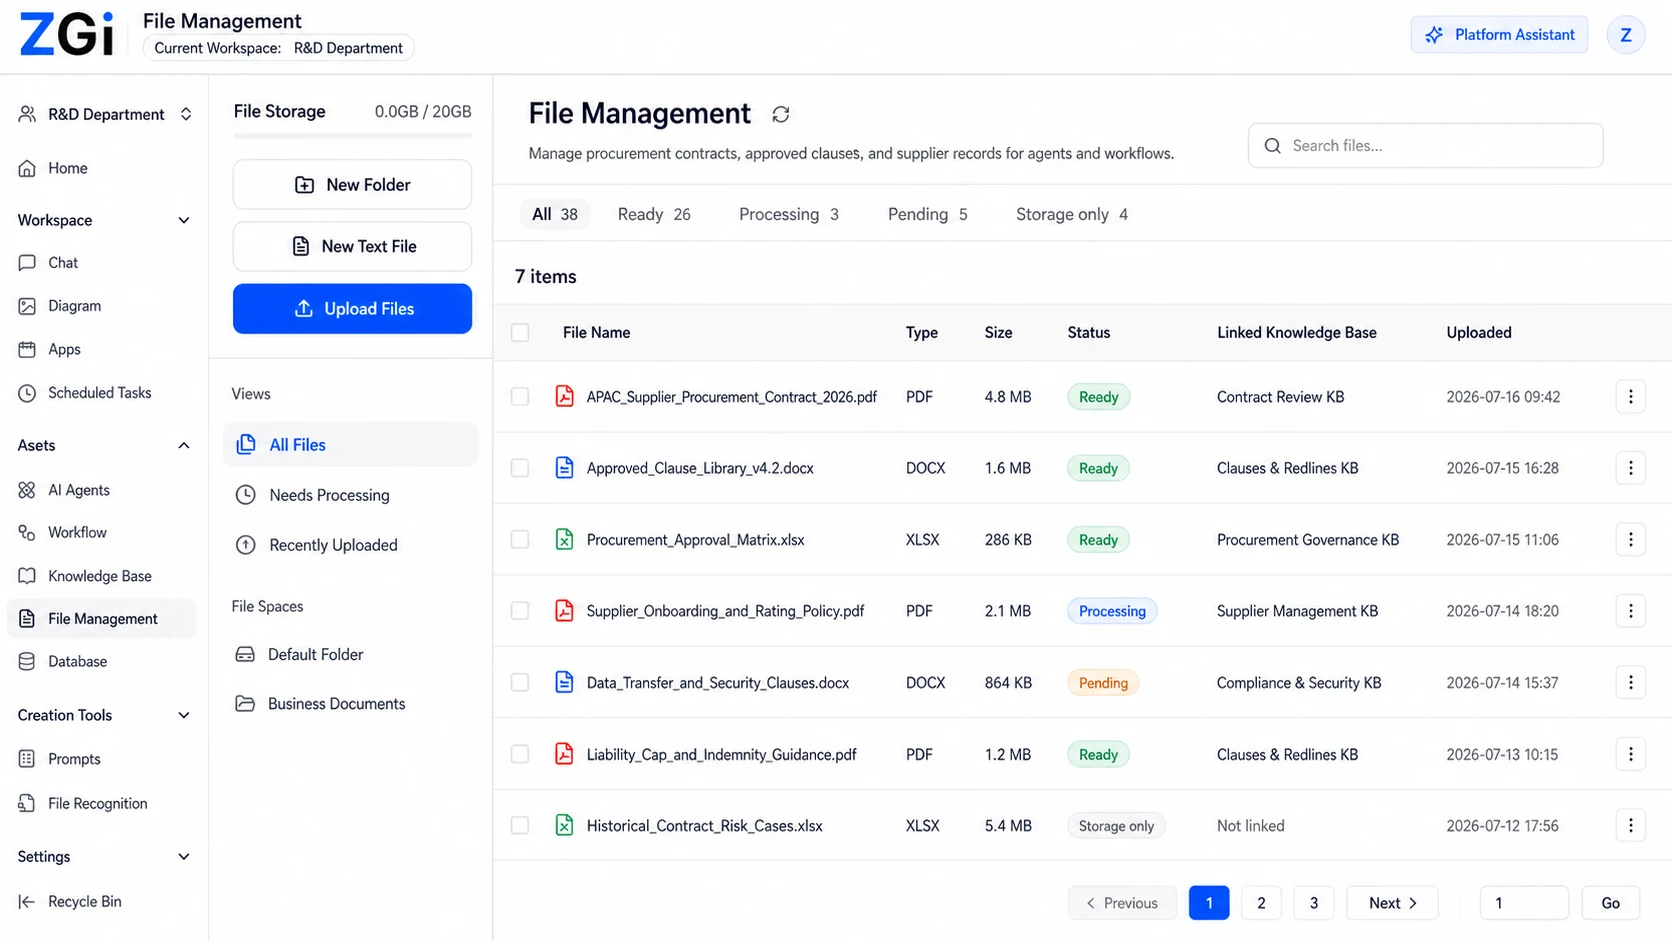Open Prompts in the sidebar
Screen dimensions: 1672x941
coord(74,759)
